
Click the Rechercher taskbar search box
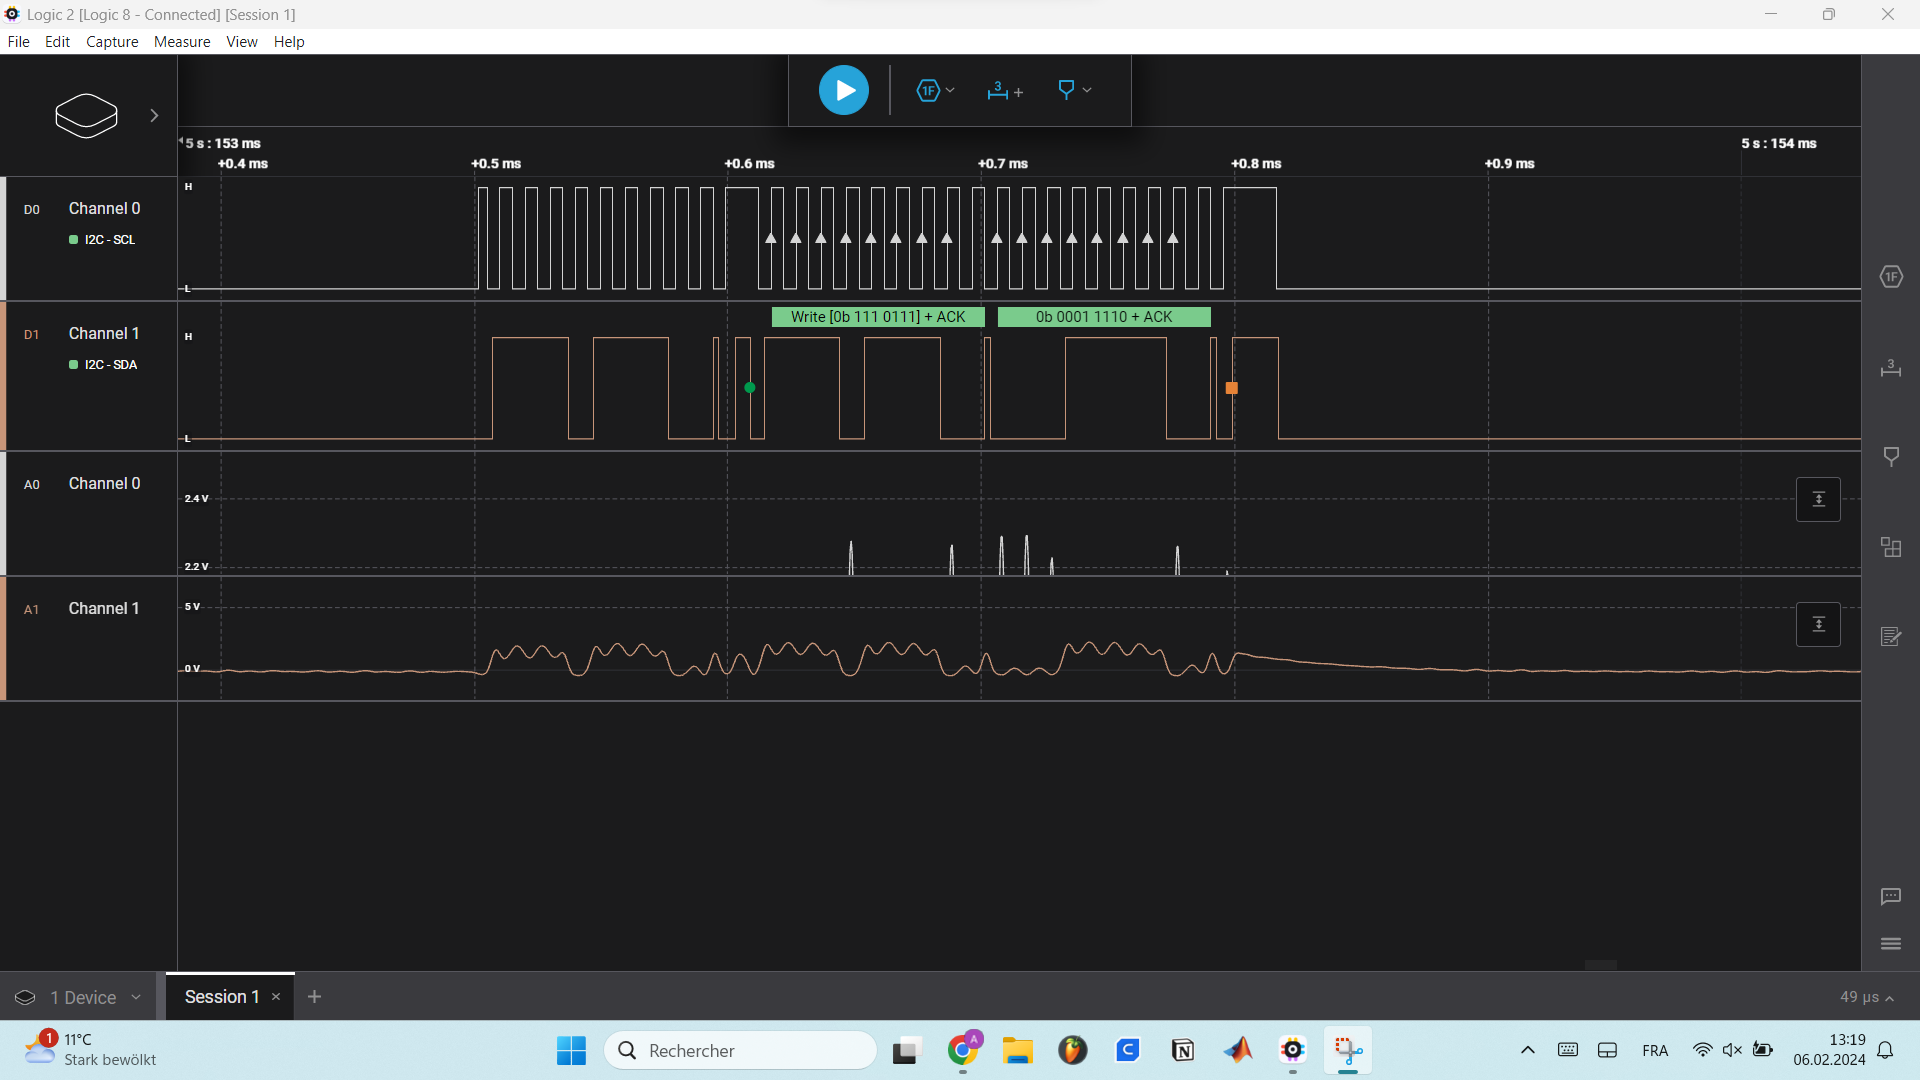[740, 1050]
